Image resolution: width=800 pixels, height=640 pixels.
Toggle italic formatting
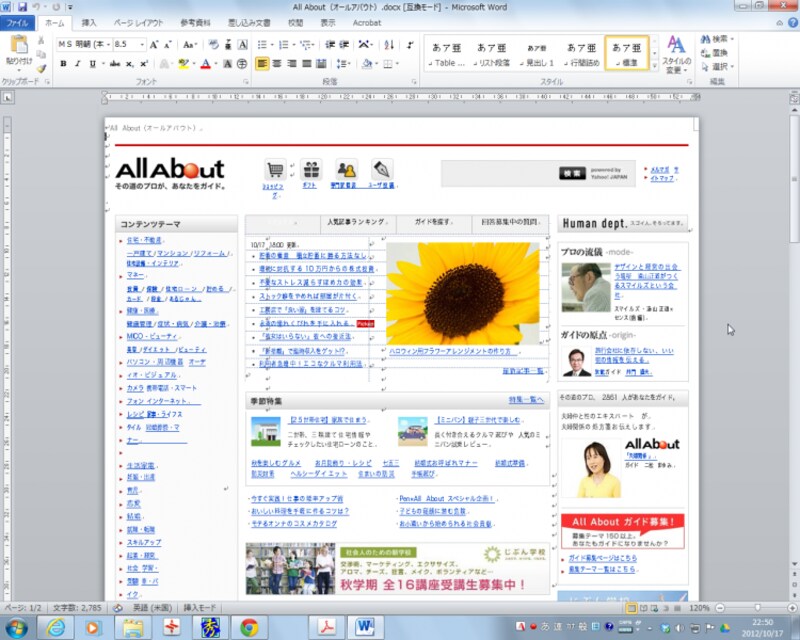(x=78, y=62)
